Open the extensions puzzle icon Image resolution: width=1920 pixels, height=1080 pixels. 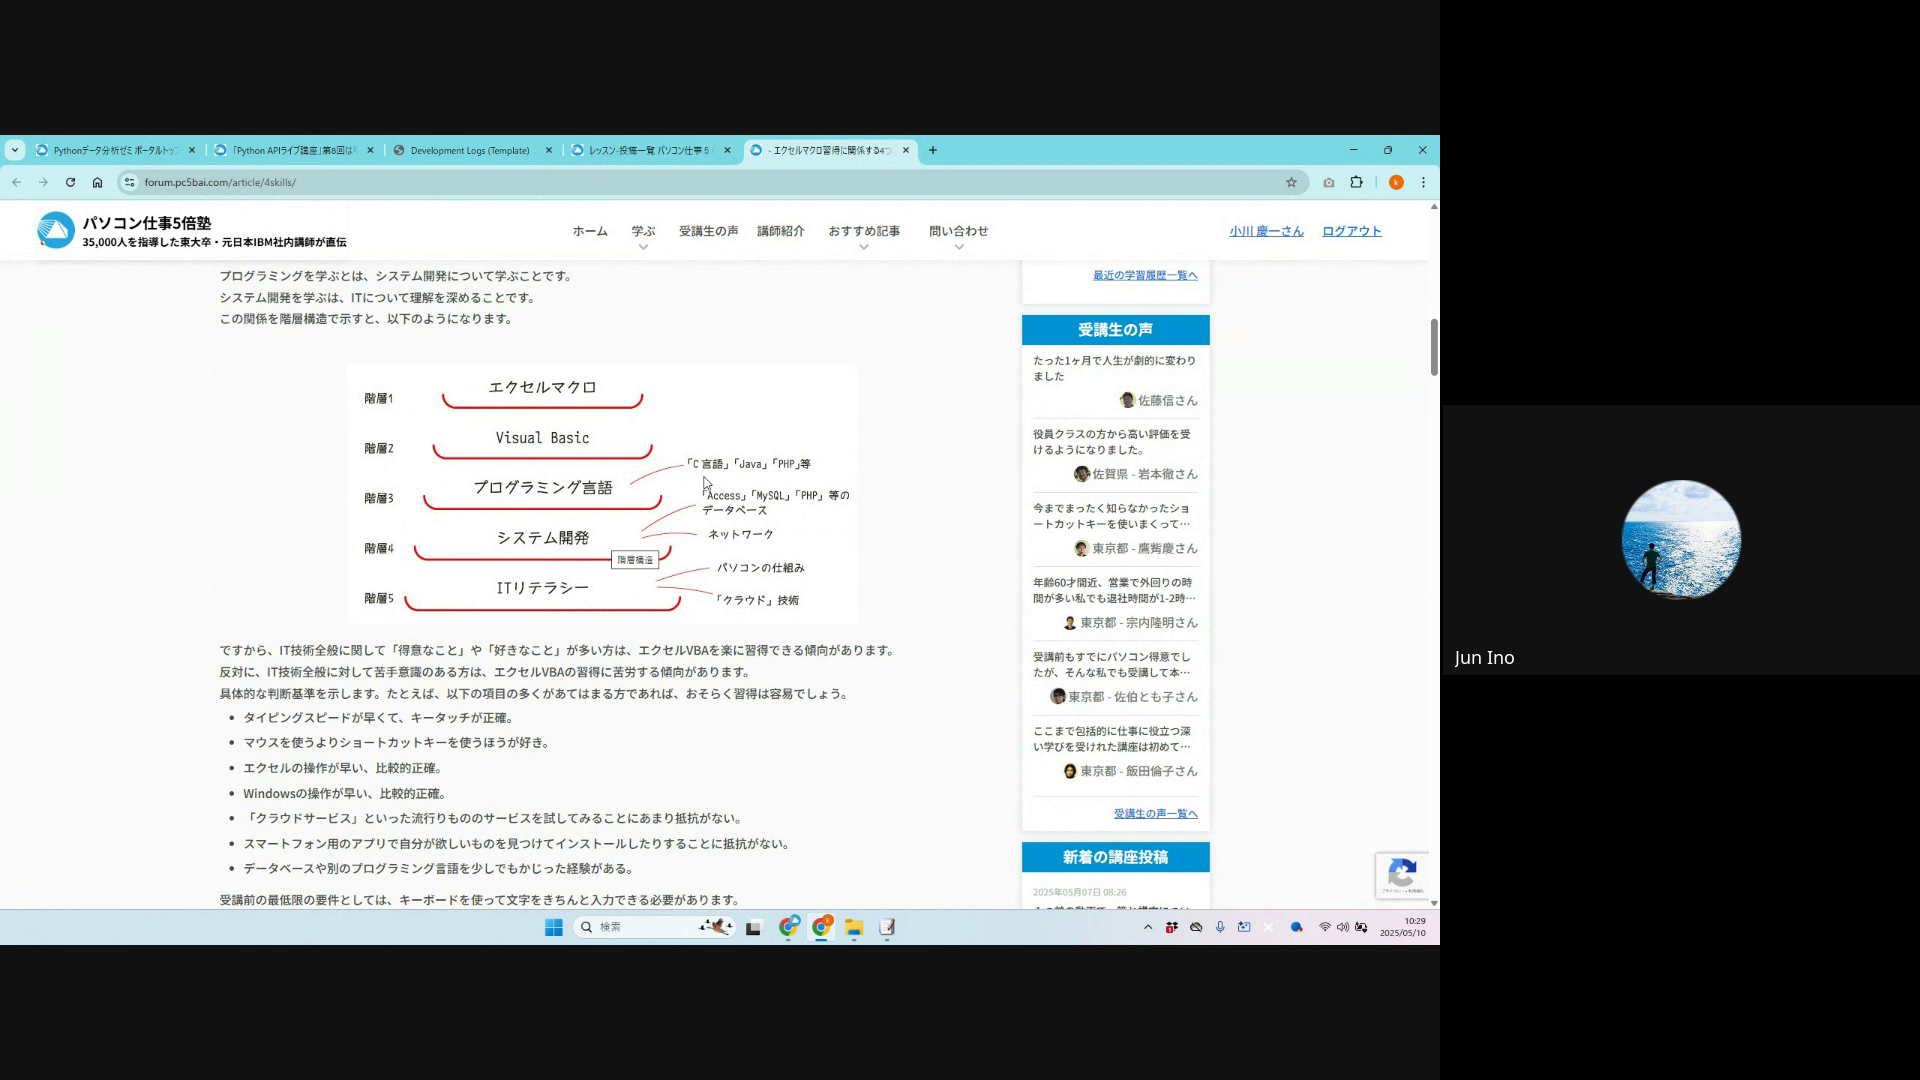(1356, 182)
